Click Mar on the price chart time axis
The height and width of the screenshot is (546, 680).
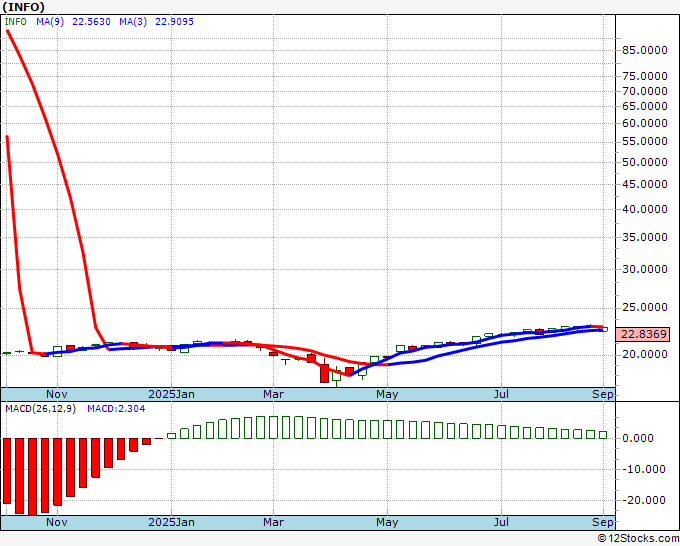tap(273, 394)
